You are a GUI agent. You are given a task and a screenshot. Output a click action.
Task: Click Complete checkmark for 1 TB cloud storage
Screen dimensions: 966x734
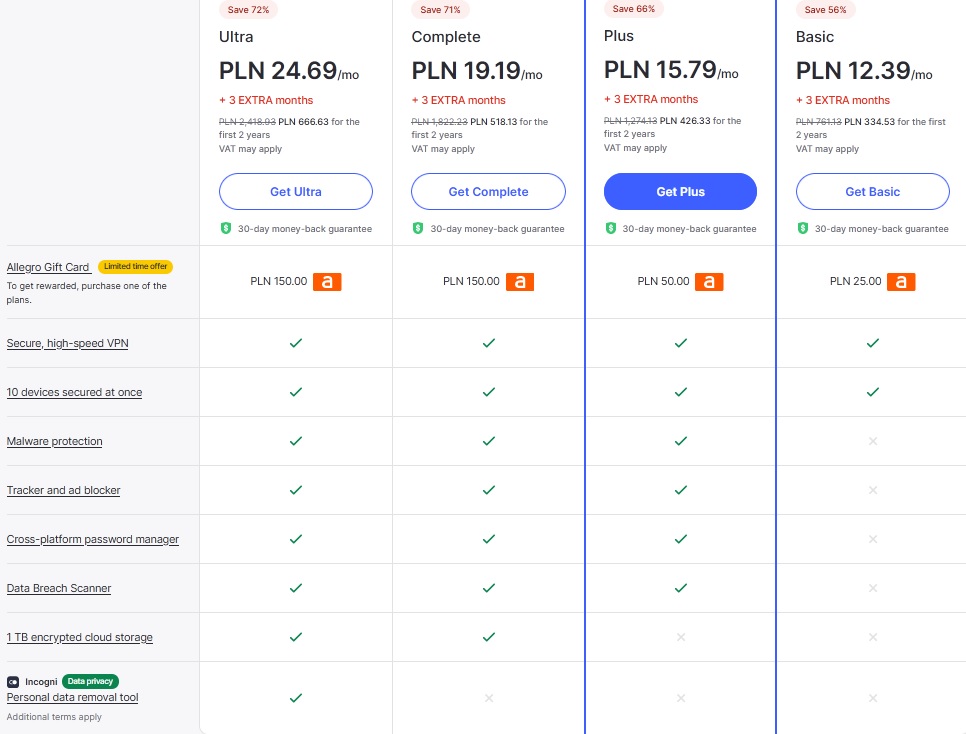489,637
